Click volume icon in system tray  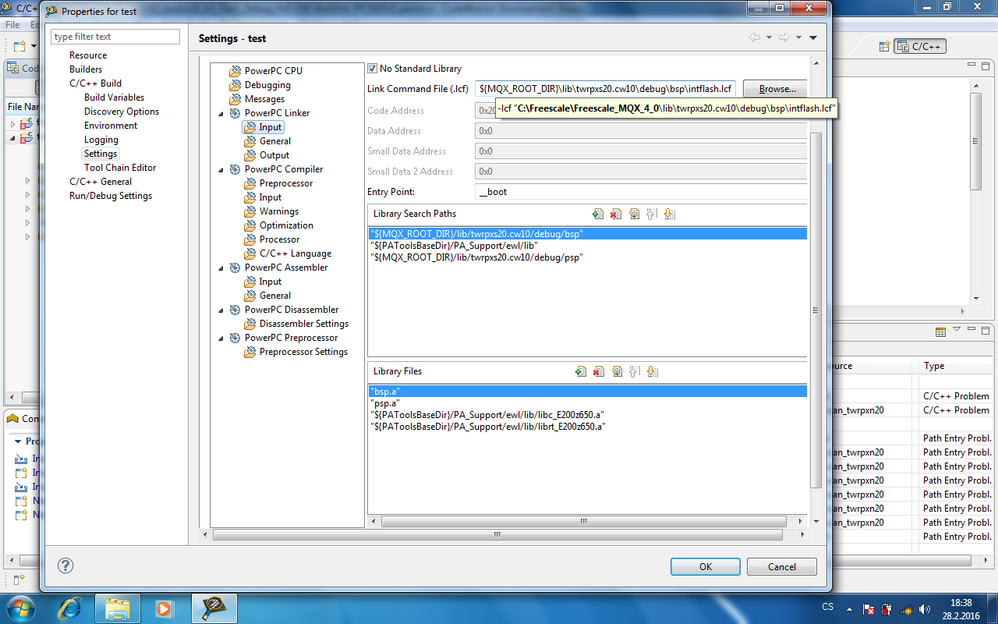925,609
